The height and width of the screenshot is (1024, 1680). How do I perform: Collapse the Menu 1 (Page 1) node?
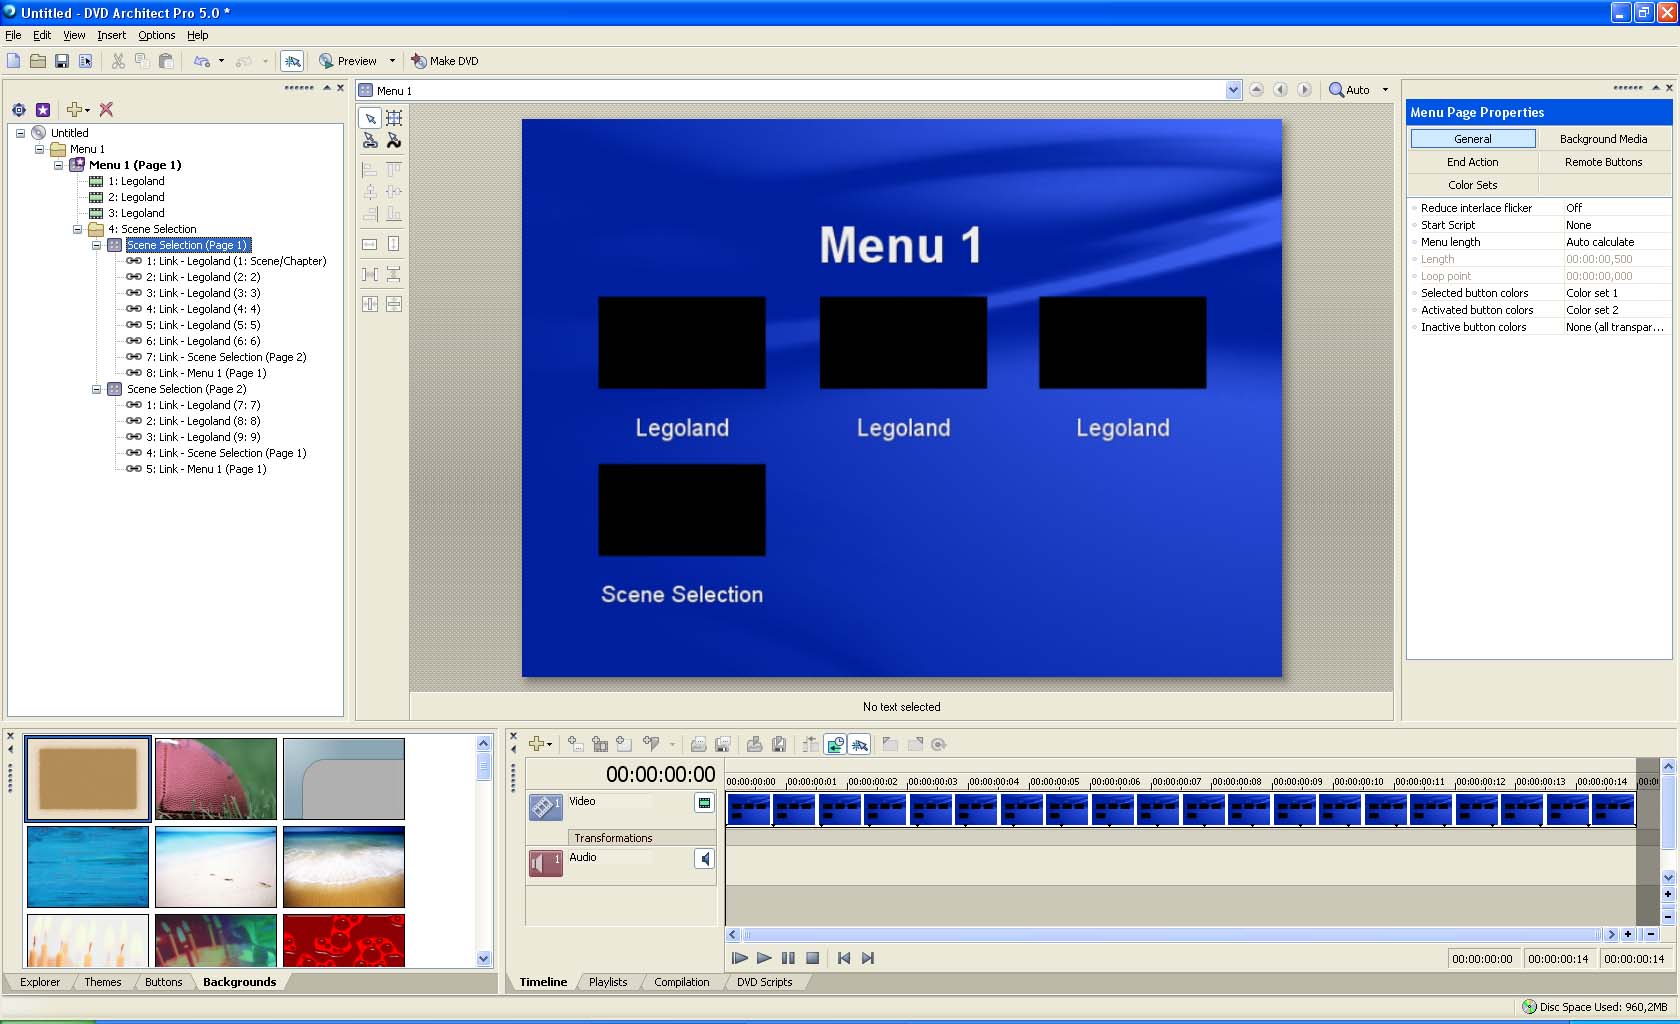[58, 165]
